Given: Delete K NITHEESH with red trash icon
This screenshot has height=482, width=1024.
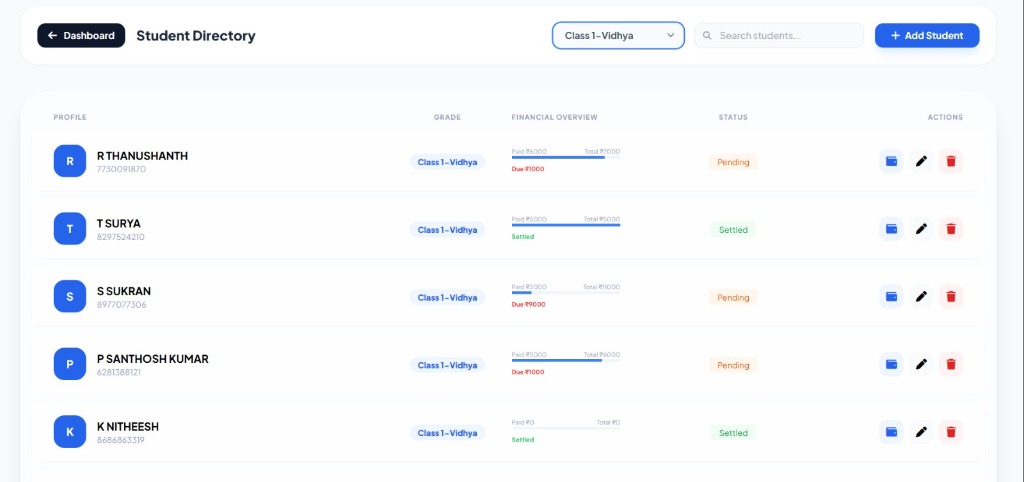Looking at the screenshot, I should point(951,432).
